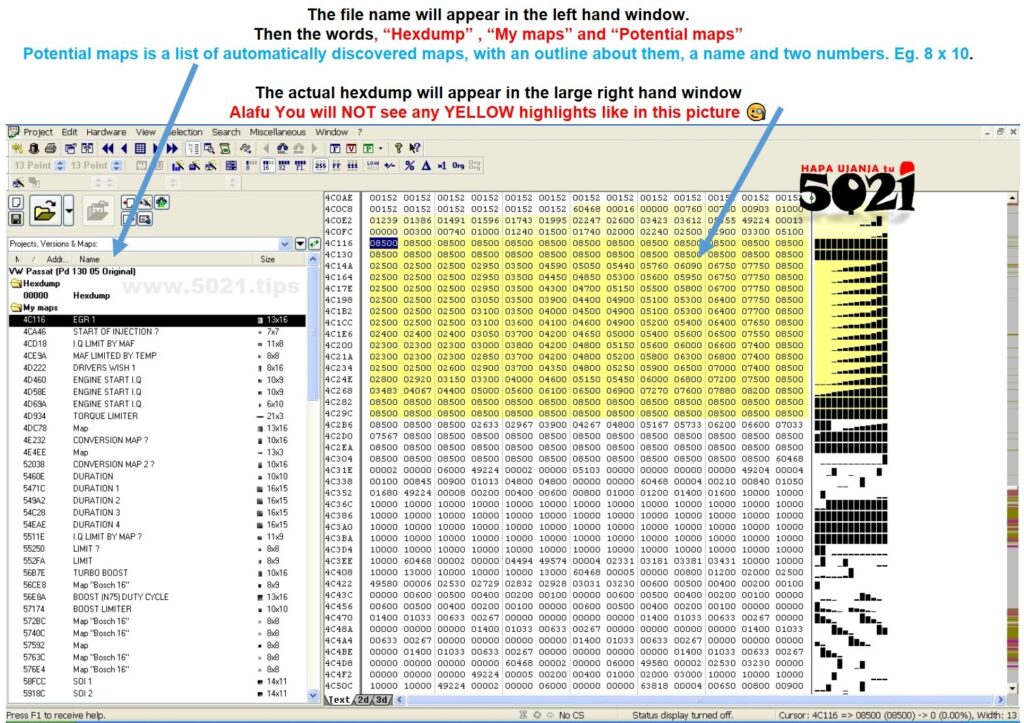Select the TURBO BOOST map entry
Viewport: 1024px width, 723px height.
pos(98,572)
